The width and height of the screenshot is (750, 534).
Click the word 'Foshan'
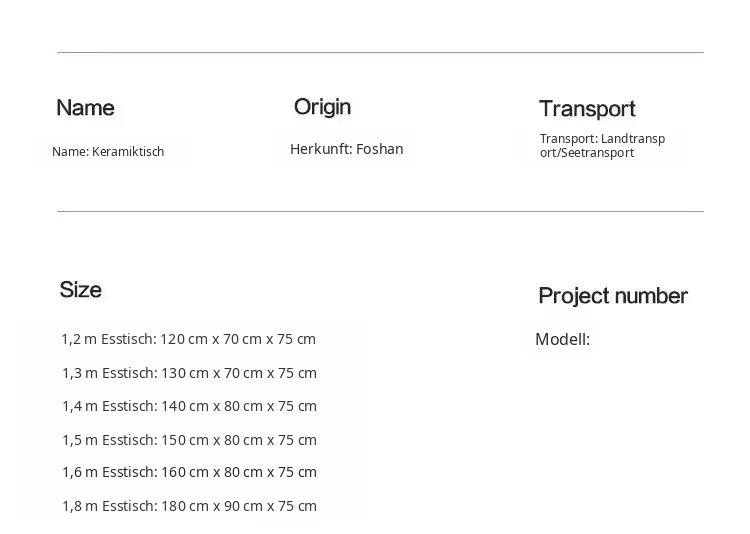[x=380, y=149]
